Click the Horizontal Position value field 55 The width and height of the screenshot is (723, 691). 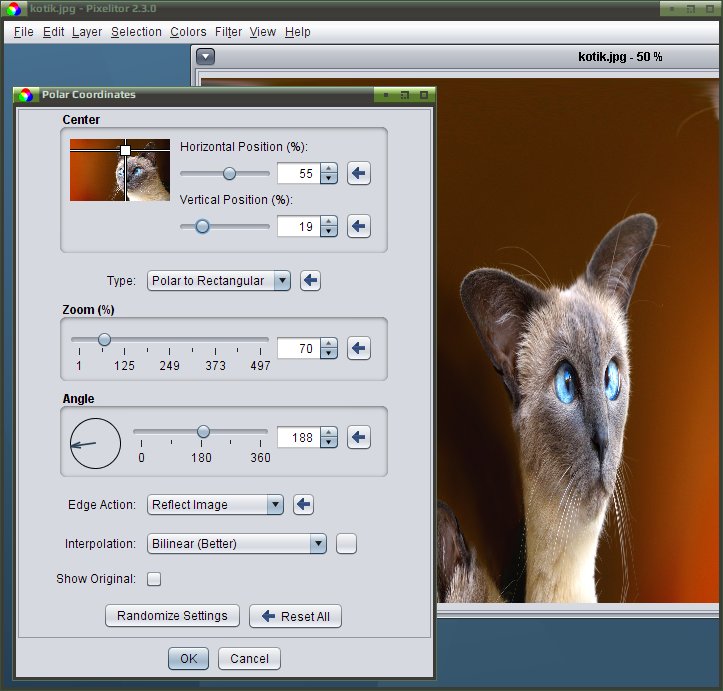[299, 173]
